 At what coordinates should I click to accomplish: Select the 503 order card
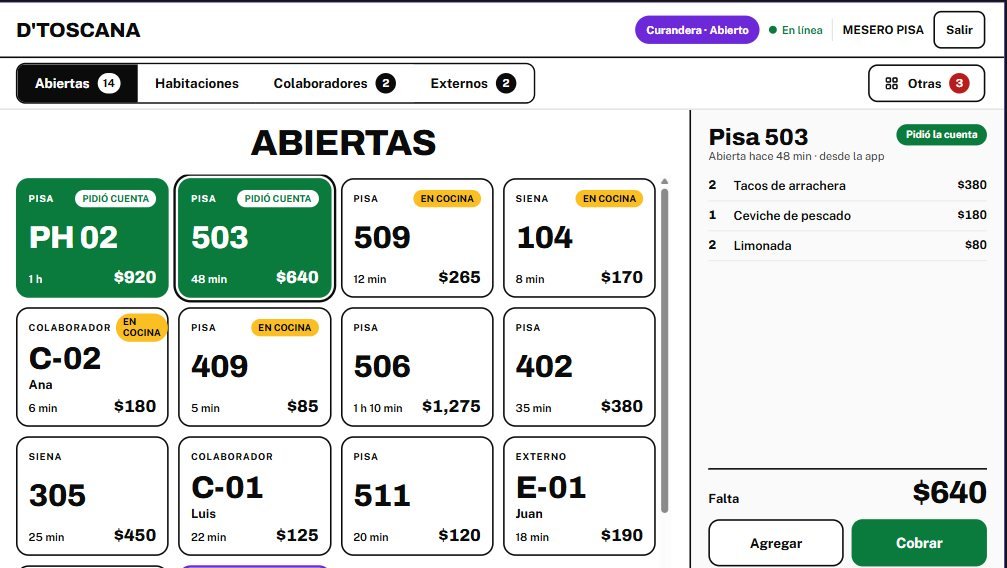pyautogui.click(x=255, y=238)
